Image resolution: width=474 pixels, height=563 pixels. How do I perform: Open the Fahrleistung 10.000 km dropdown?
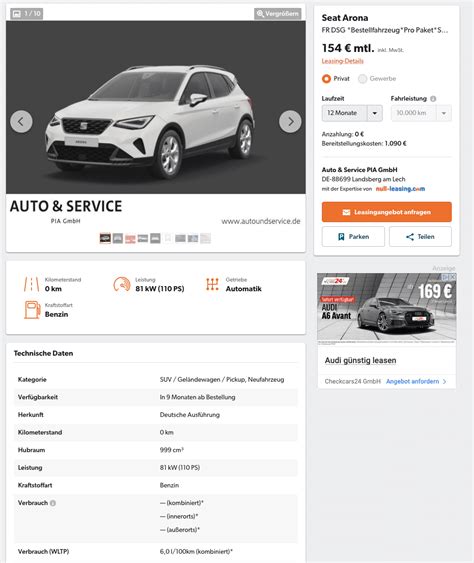click(421, 113)
